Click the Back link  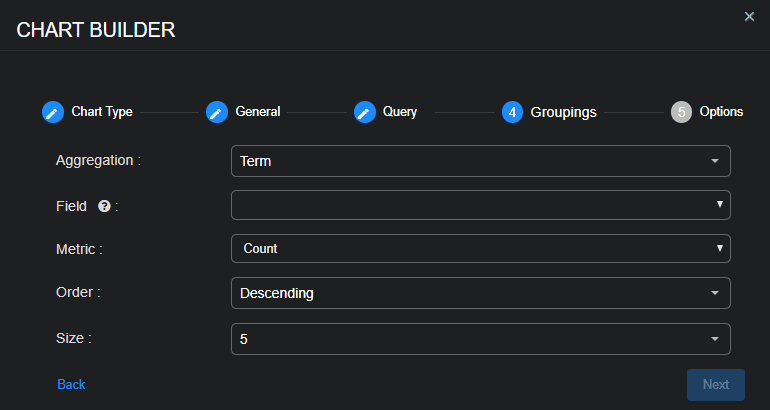pyautogui.click(x=71, y=384)
